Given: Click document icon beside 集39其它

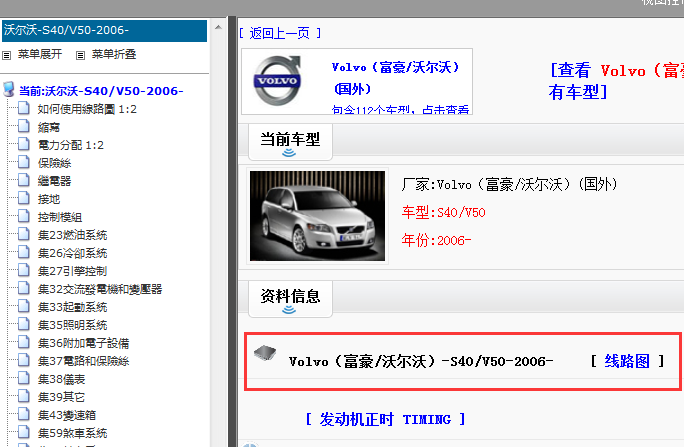Looking at the screenshot, I should (x=24, y=396).
